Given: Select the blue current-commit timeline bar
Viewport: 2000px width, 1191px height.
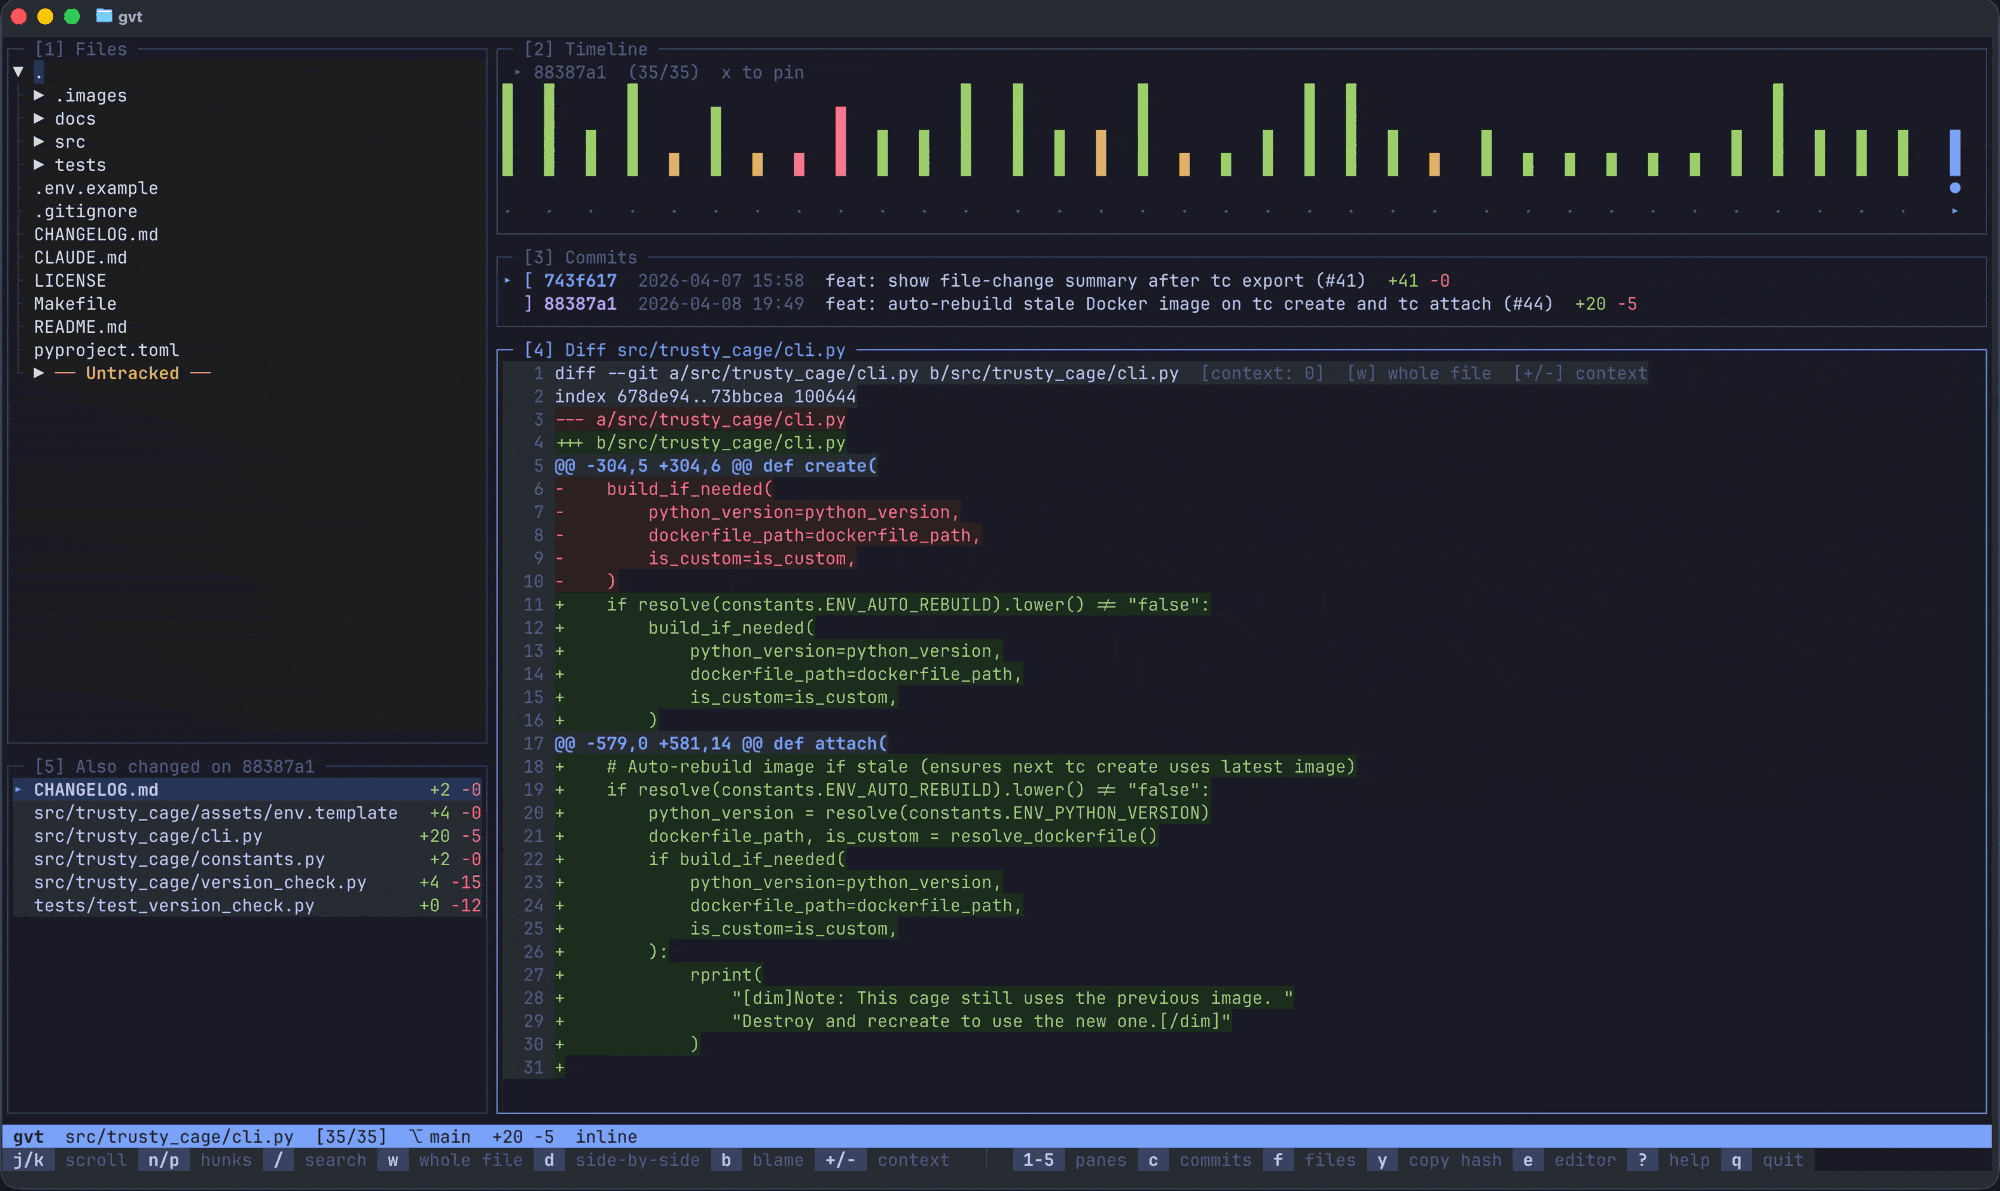Looking at the screenshot, I should click(x=1954, y=152).
